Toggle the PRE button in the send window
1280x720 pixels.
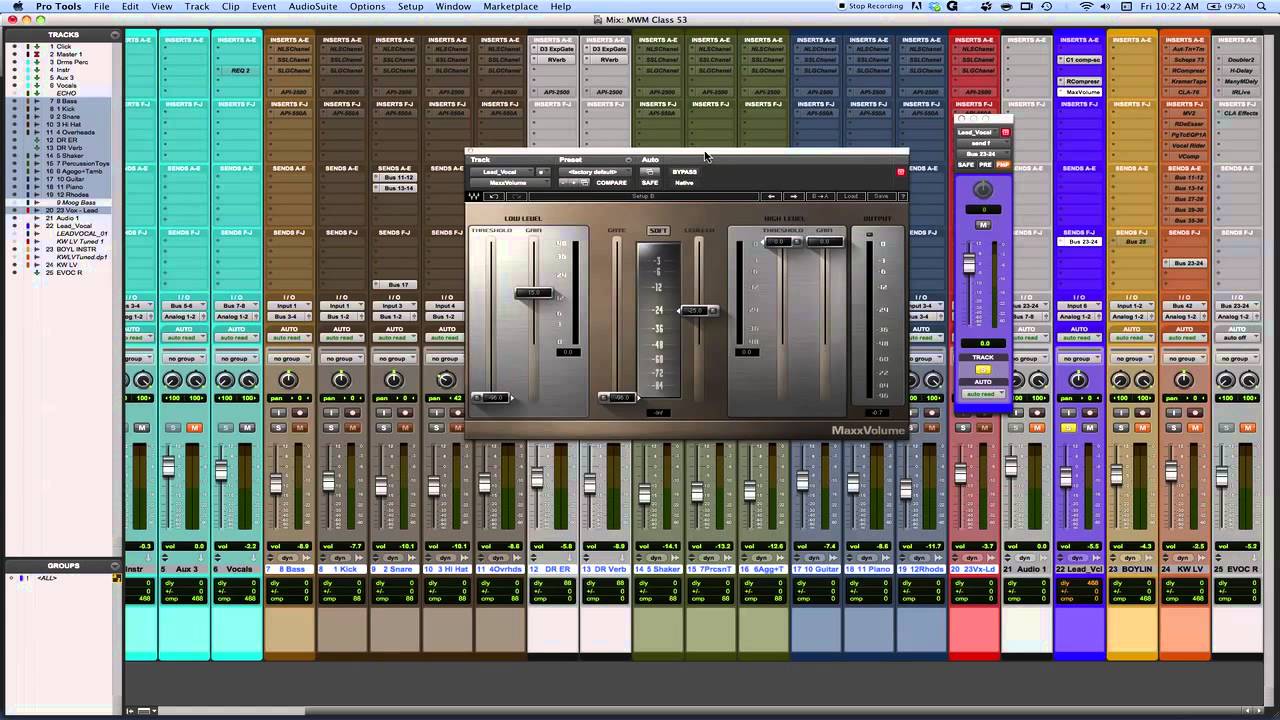[985, 165]
